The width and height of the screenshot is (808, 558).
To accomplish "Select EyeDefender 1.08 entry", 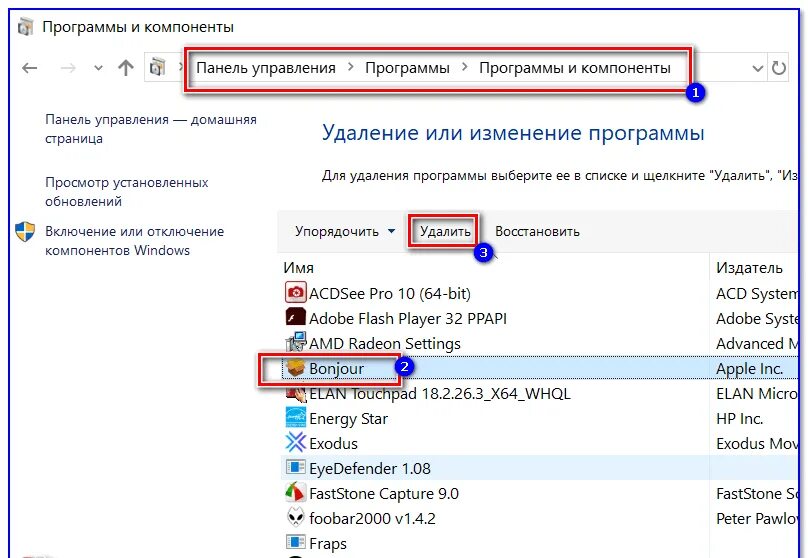I will [369, 468].
